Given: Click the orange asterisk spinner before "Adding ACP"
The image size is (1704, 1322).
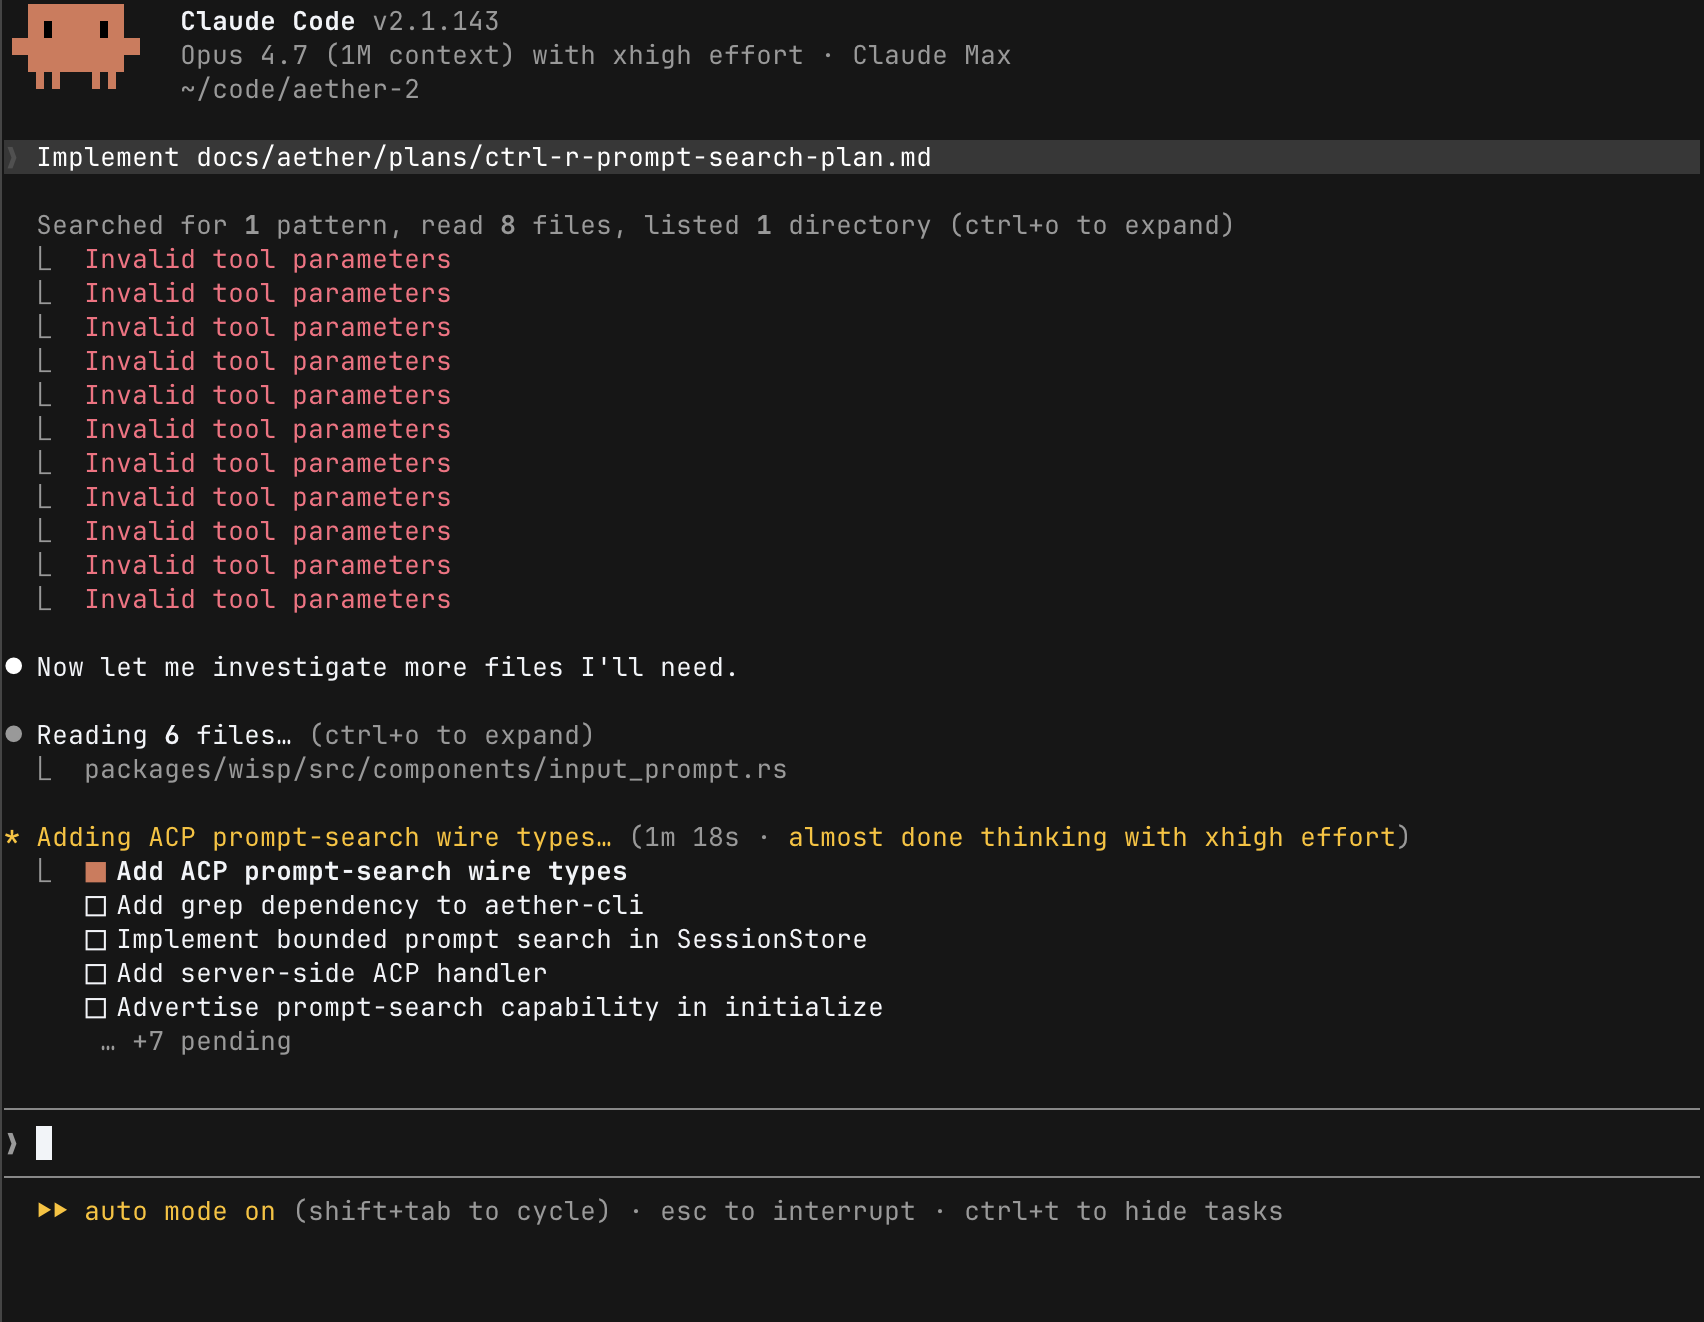Looking at the screenshot, I should click(12, 837).
